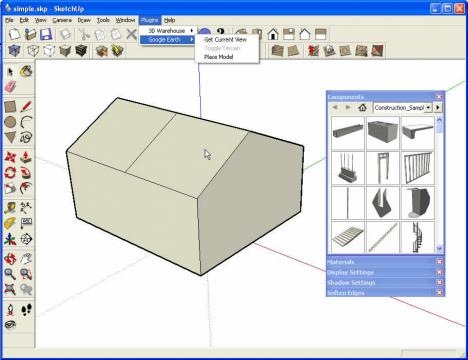Activate the Move tool with red arrows
Viewport: 468px width, 360px height.
click(10, 157)
